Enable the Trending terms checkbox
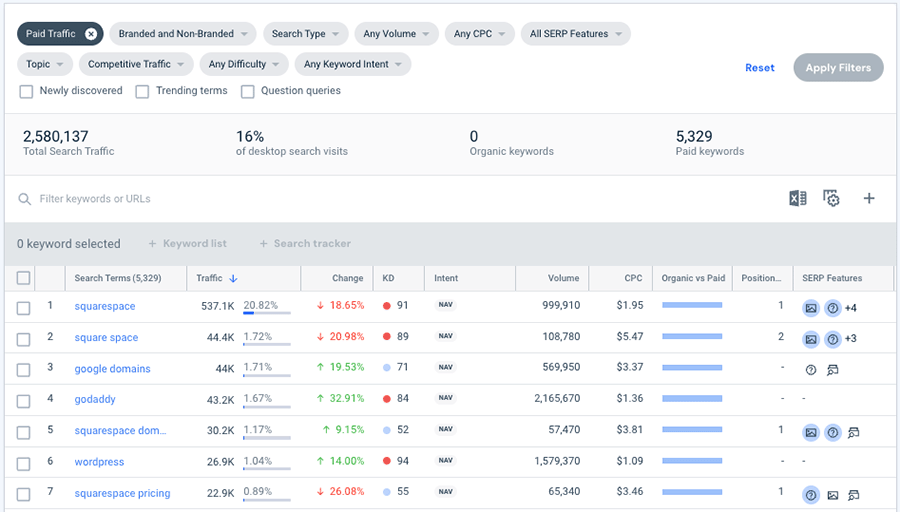 pos(142,92)
